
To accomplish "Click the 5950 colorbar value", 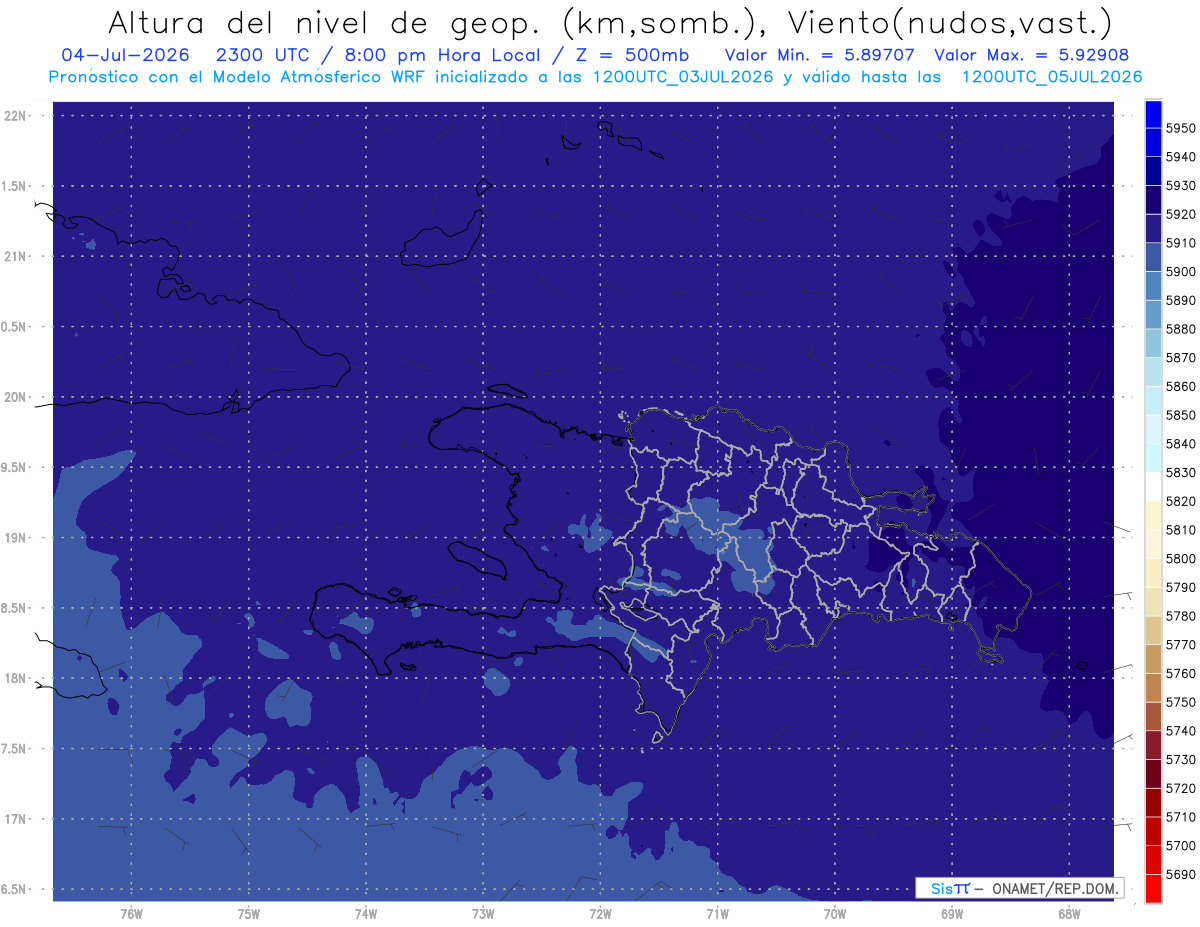I will pyautogui.click(x=1181, y=128).
